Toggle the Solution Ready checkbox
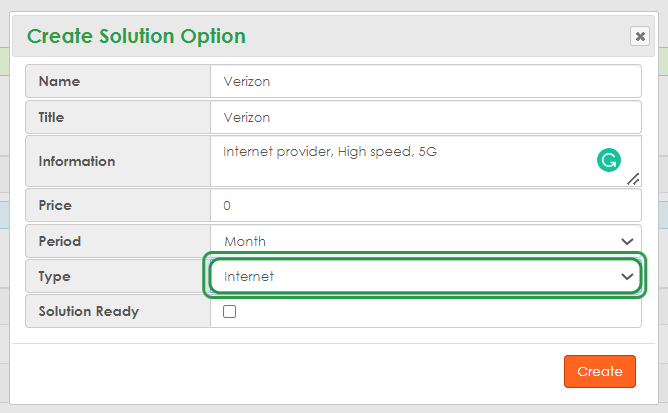The image size is (668, 413). [230, 311]
